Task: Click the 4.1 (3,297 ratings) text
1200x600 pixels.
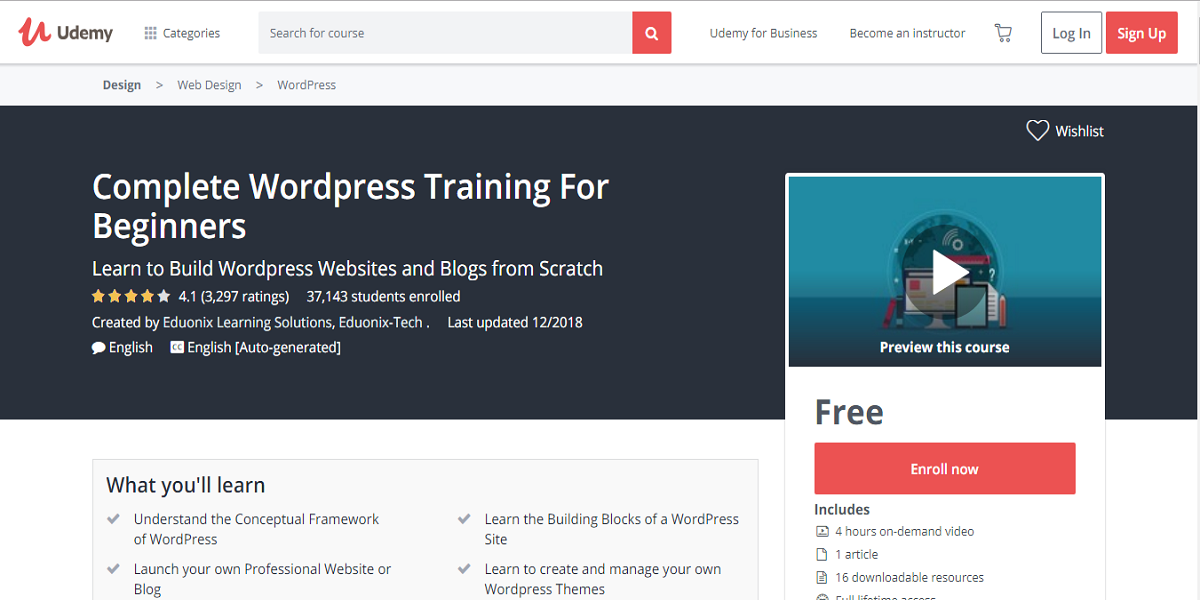Action: coord(234,296)
